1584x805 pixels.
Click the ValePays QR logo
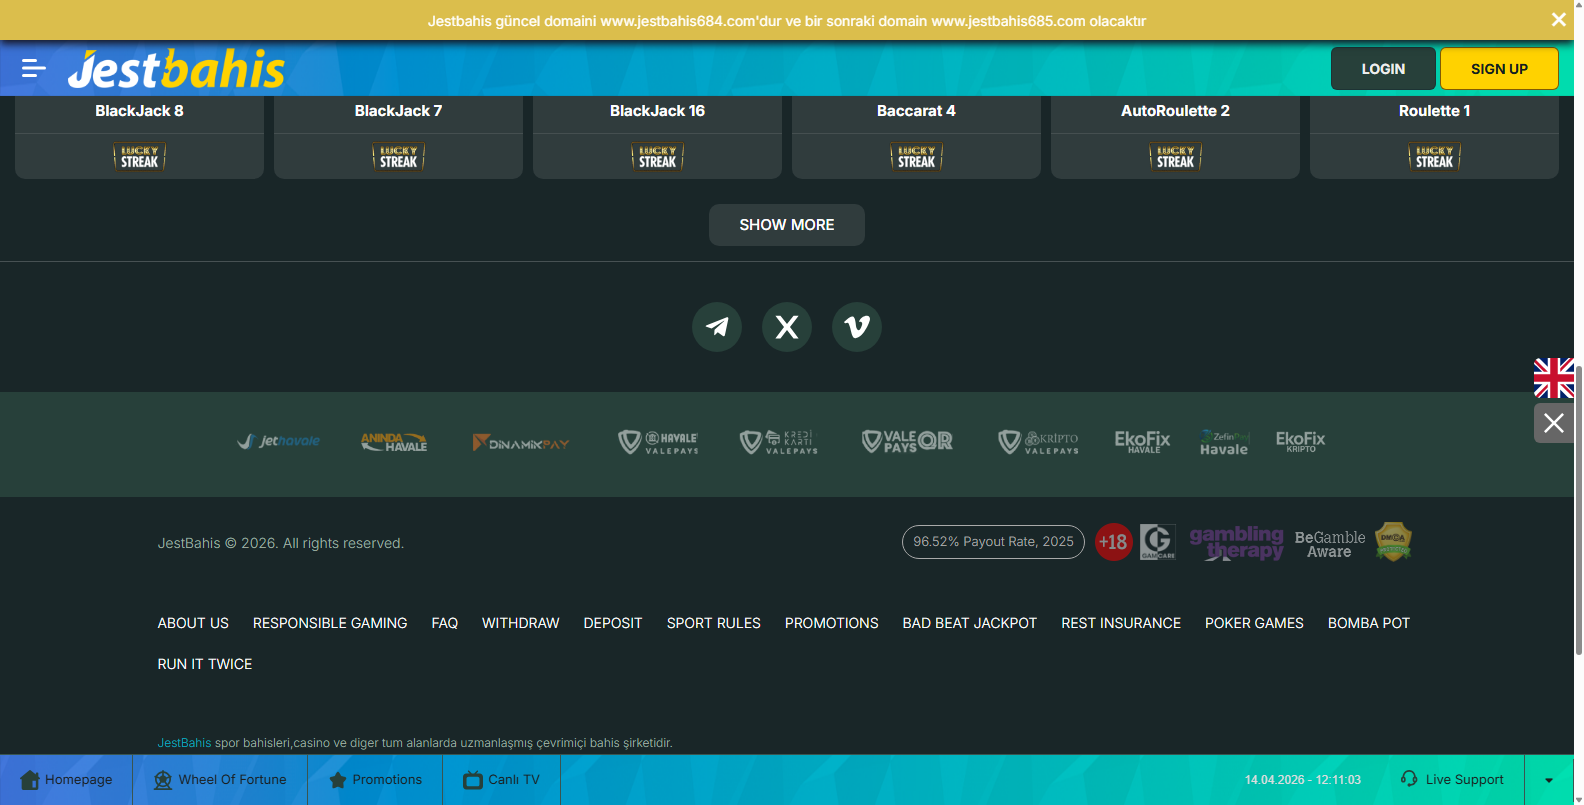click(907, 441)
